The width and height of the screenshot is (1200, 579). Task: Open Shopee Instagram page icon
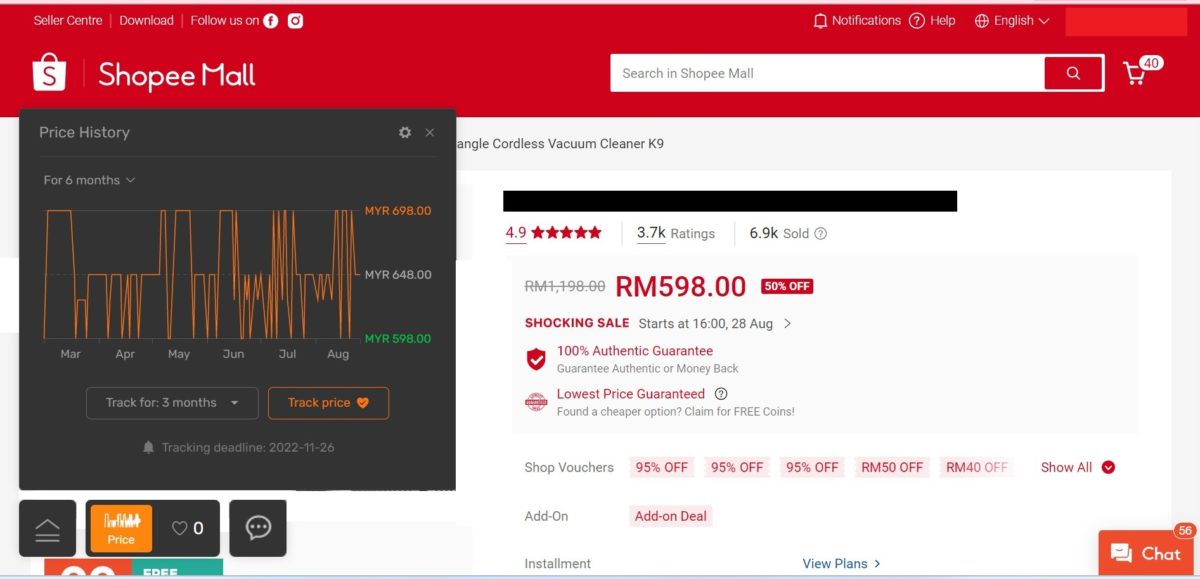(x=295, y=21)
